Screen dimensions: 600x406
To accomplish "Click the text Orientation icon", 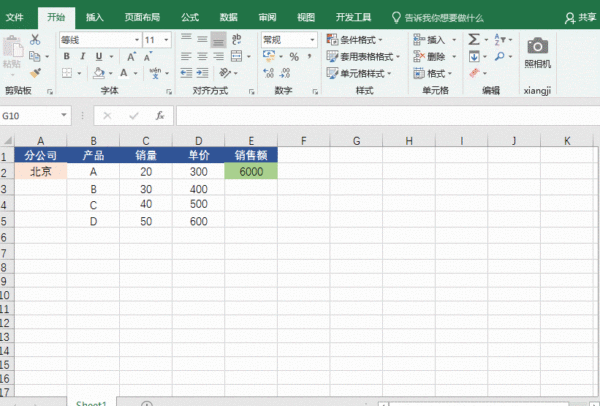I will 225,72.
